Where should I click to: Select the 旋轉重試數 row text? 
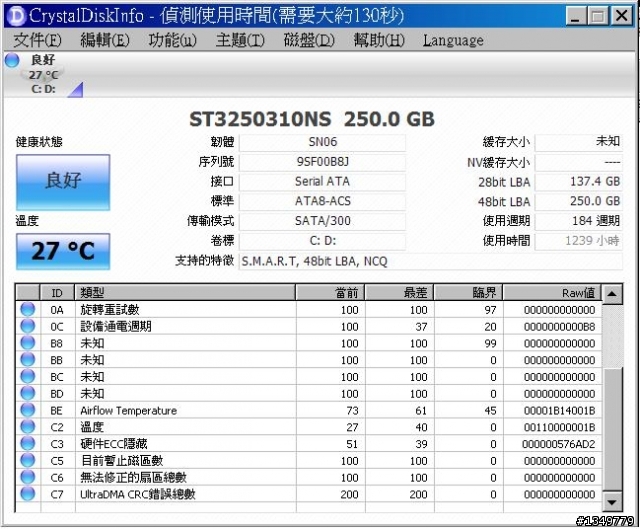coord(109,310)
